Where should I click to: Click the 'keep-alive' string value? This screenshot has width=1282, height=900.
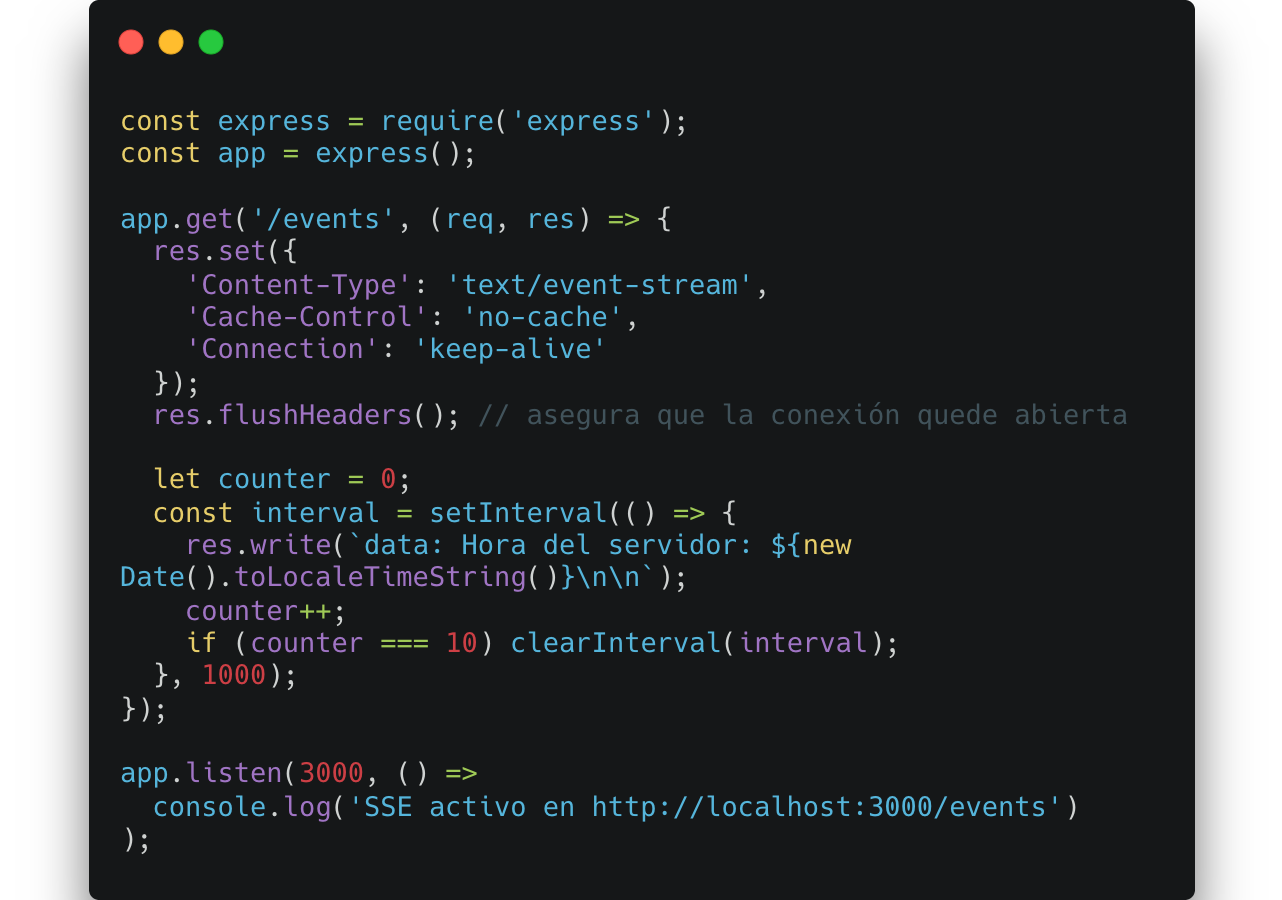pyautogui.click(x=510, y=349)
